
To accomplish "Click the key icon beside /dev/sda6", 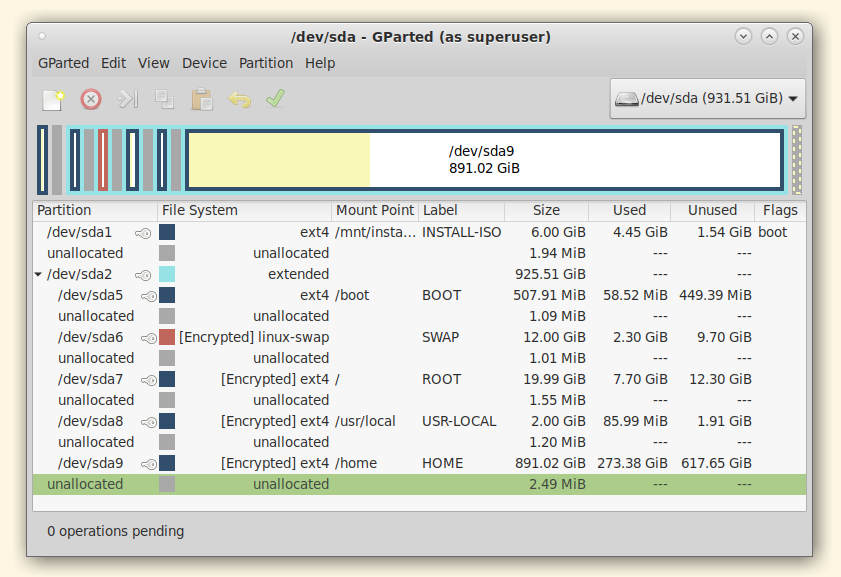I will click(149, 338).
